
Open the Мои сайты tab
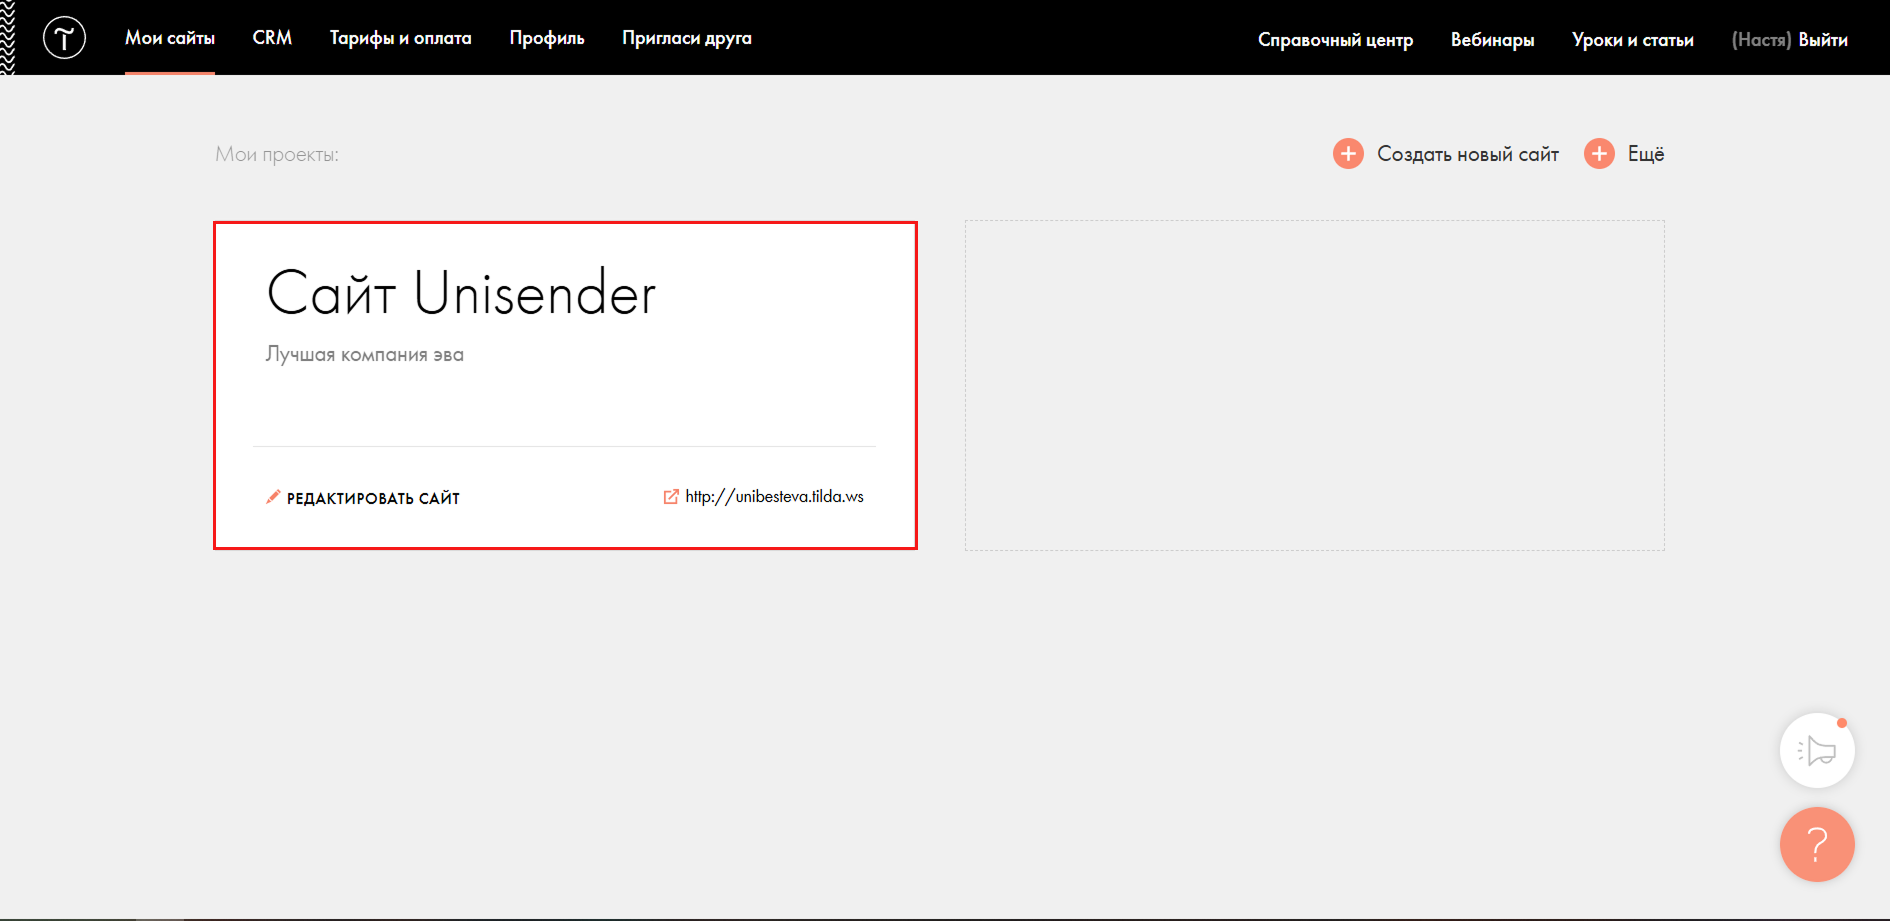point(170,38)
